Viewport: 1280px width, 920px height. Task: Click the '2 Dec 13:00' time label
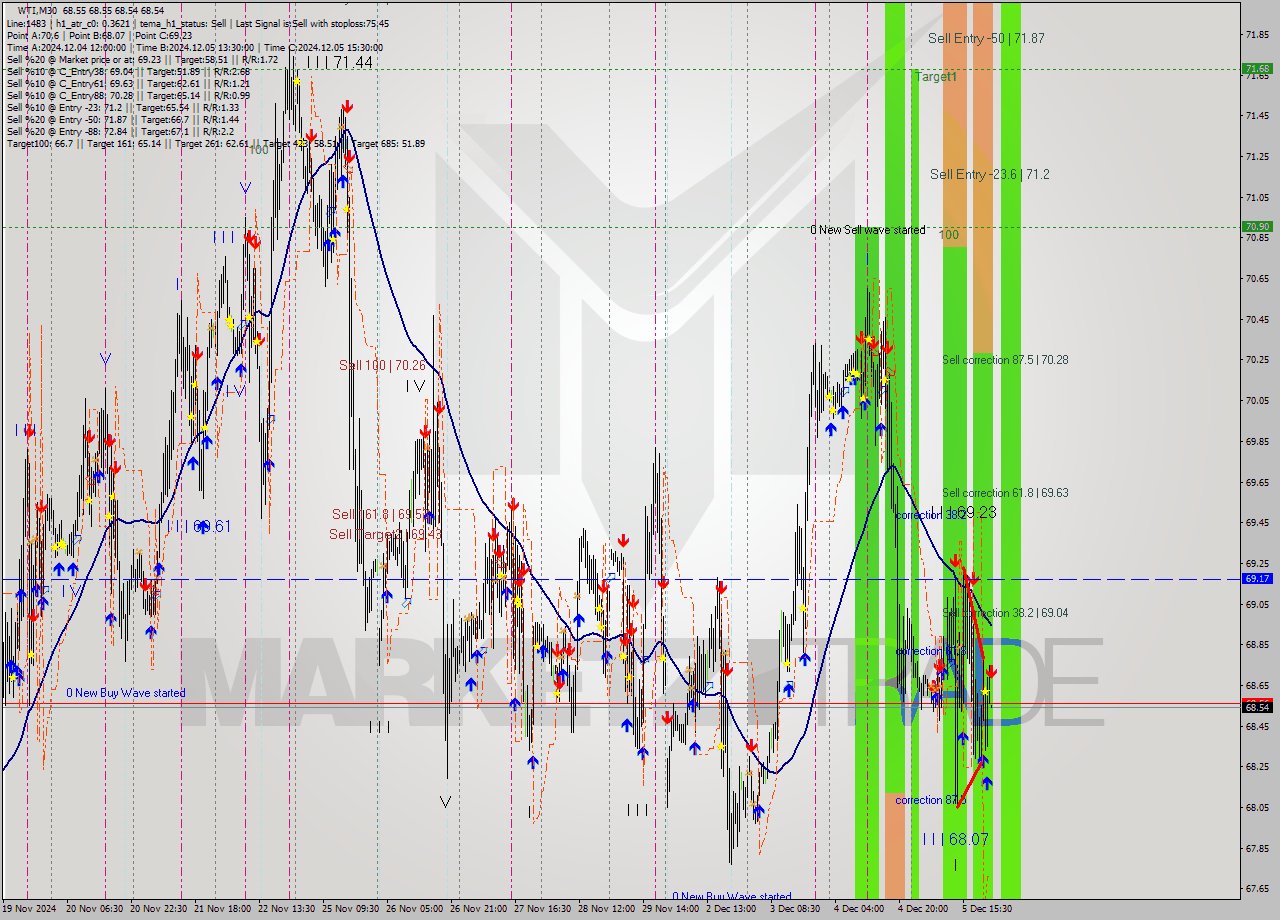pos(732,909)
